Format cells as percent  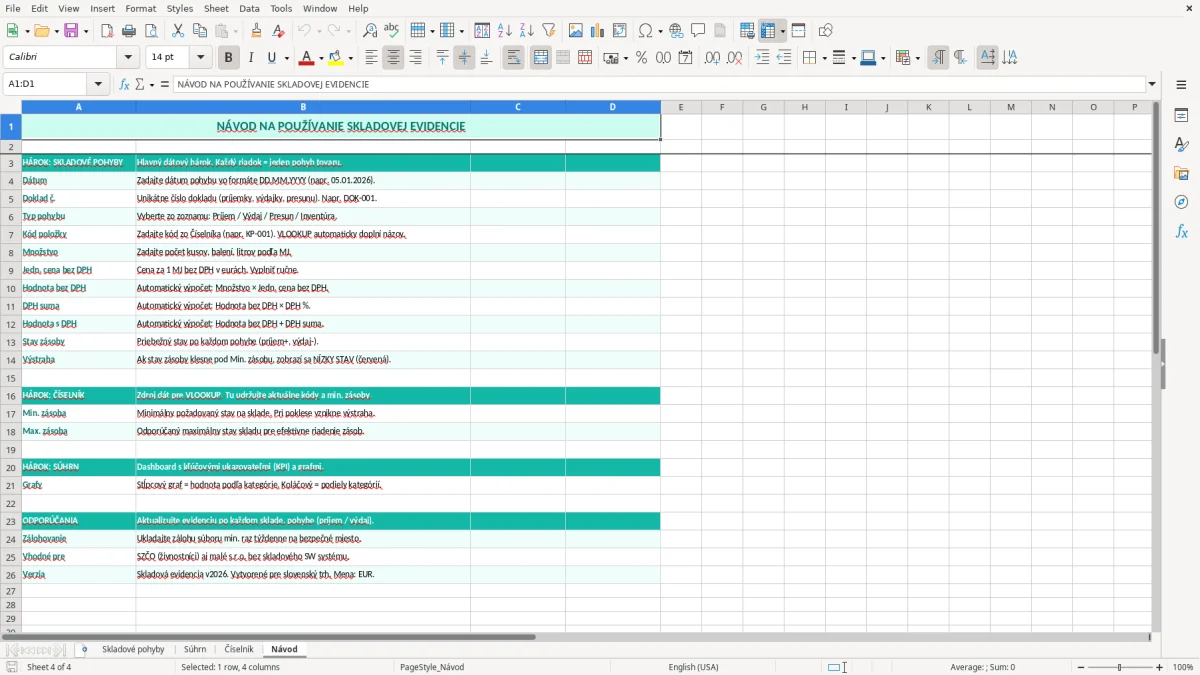[x=641, y=58]
